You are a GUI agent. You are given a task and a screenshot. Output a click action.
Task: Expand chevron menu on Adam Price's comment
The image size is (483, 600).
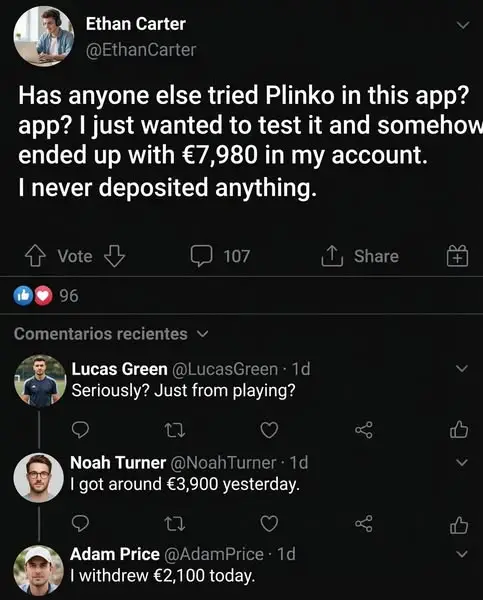462,554
